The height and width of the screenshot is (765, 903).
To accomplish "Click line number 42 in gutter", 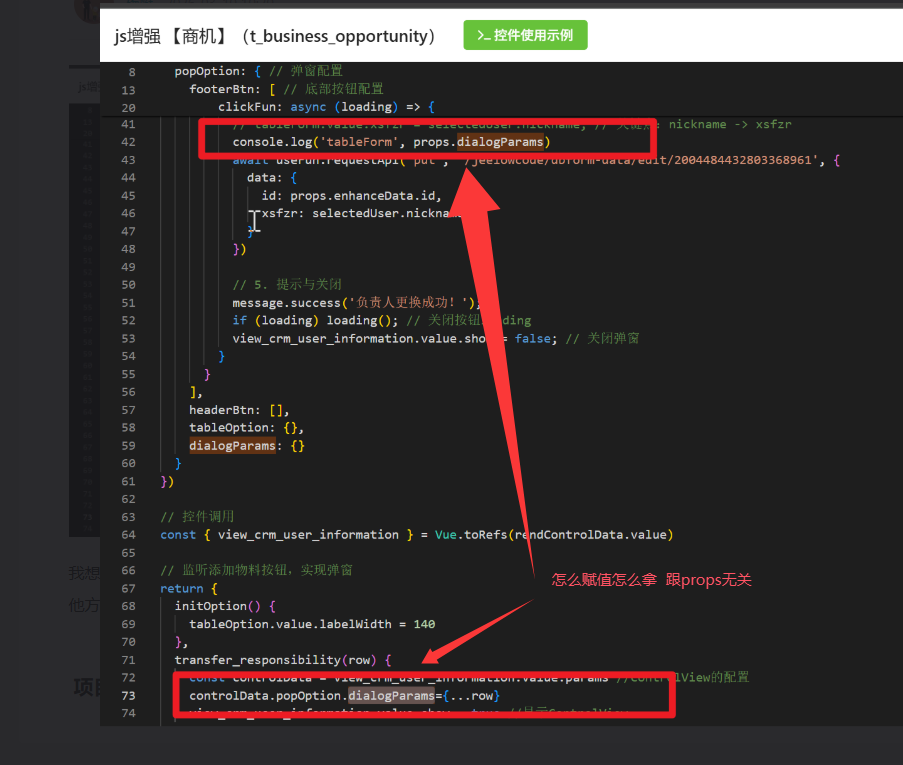I will click(x=127, y=142).
